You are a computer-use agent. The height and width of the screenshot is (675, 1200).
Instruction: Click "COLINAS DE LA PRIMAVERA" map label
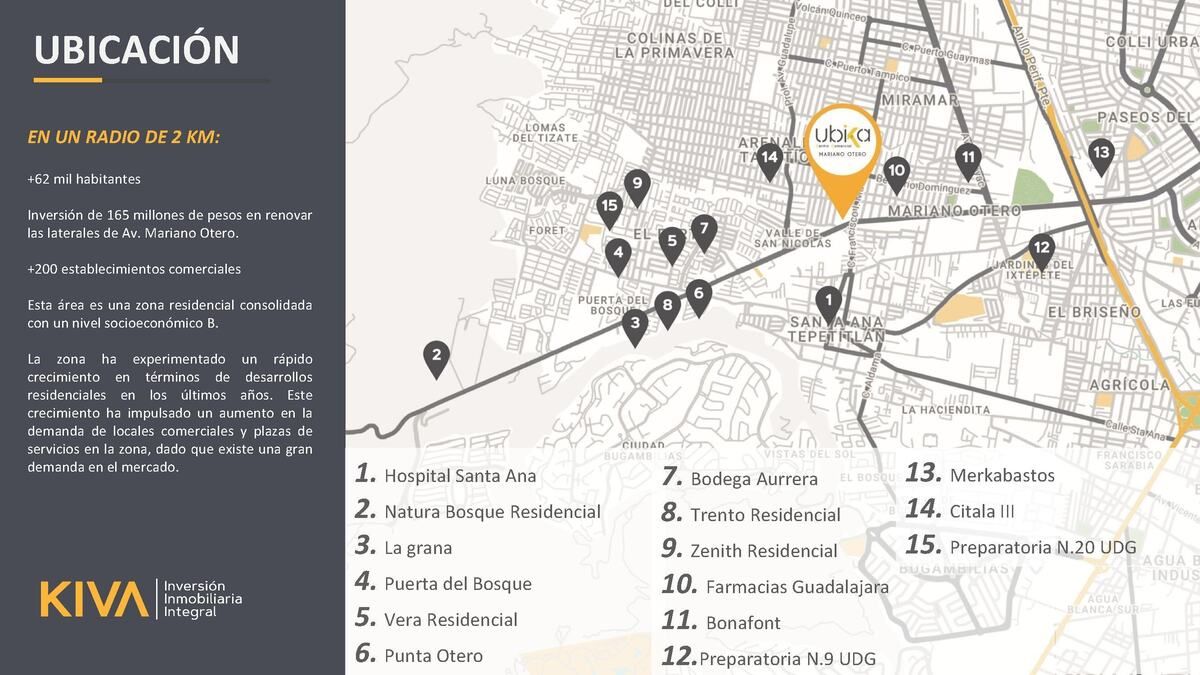pos(674,45)
